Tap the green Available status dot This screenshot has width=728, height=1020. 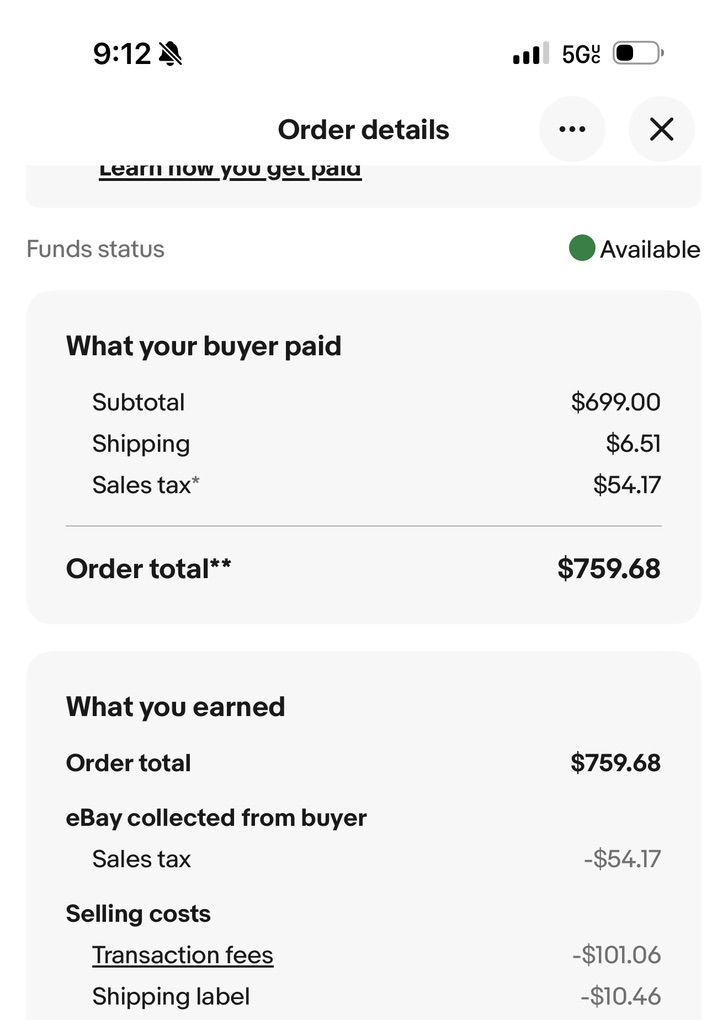(x=582, y=248)
